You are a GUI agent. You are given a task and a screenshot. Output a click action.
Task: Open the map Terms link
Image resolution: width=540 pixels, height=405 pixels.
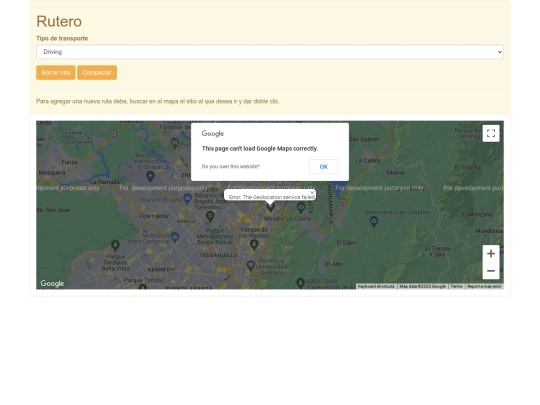click(x=456, y=287)
